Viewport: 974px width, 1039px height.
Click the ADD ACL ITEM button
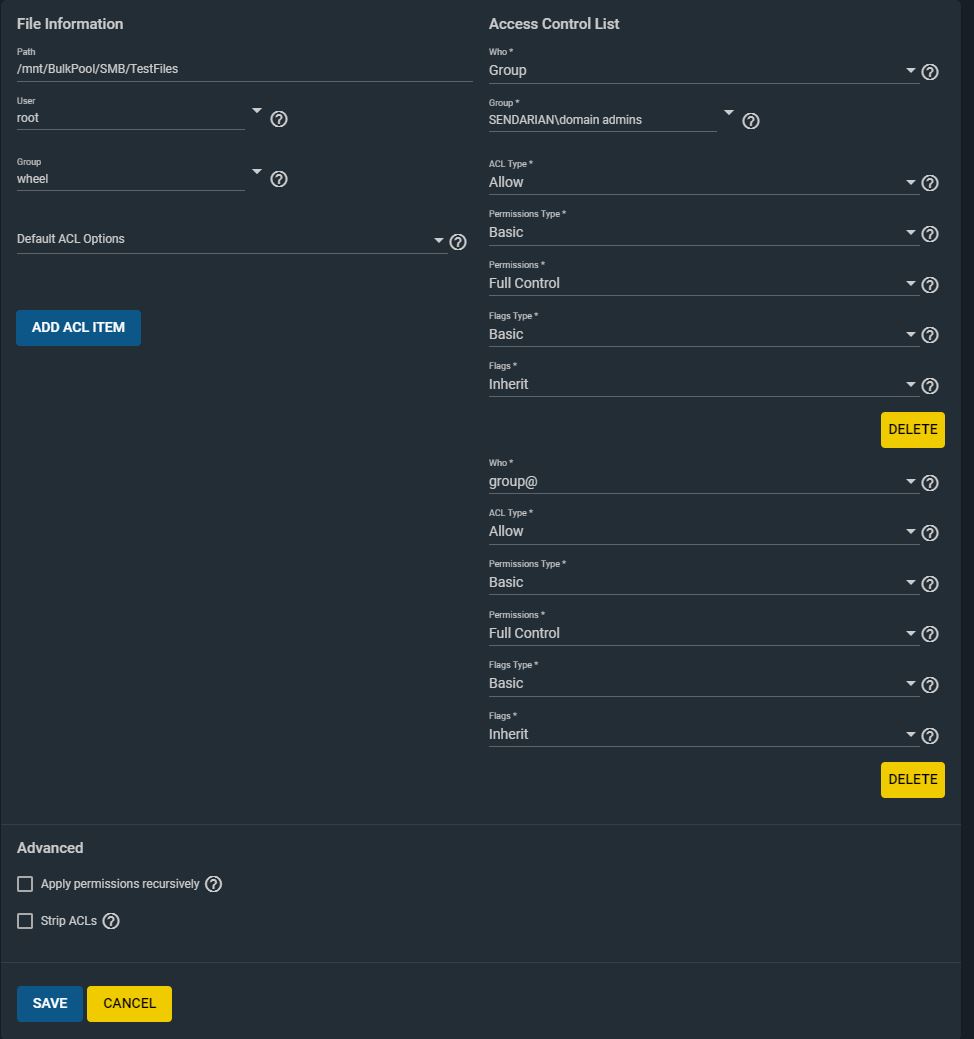pyautogui.click(x=78, y=327)
